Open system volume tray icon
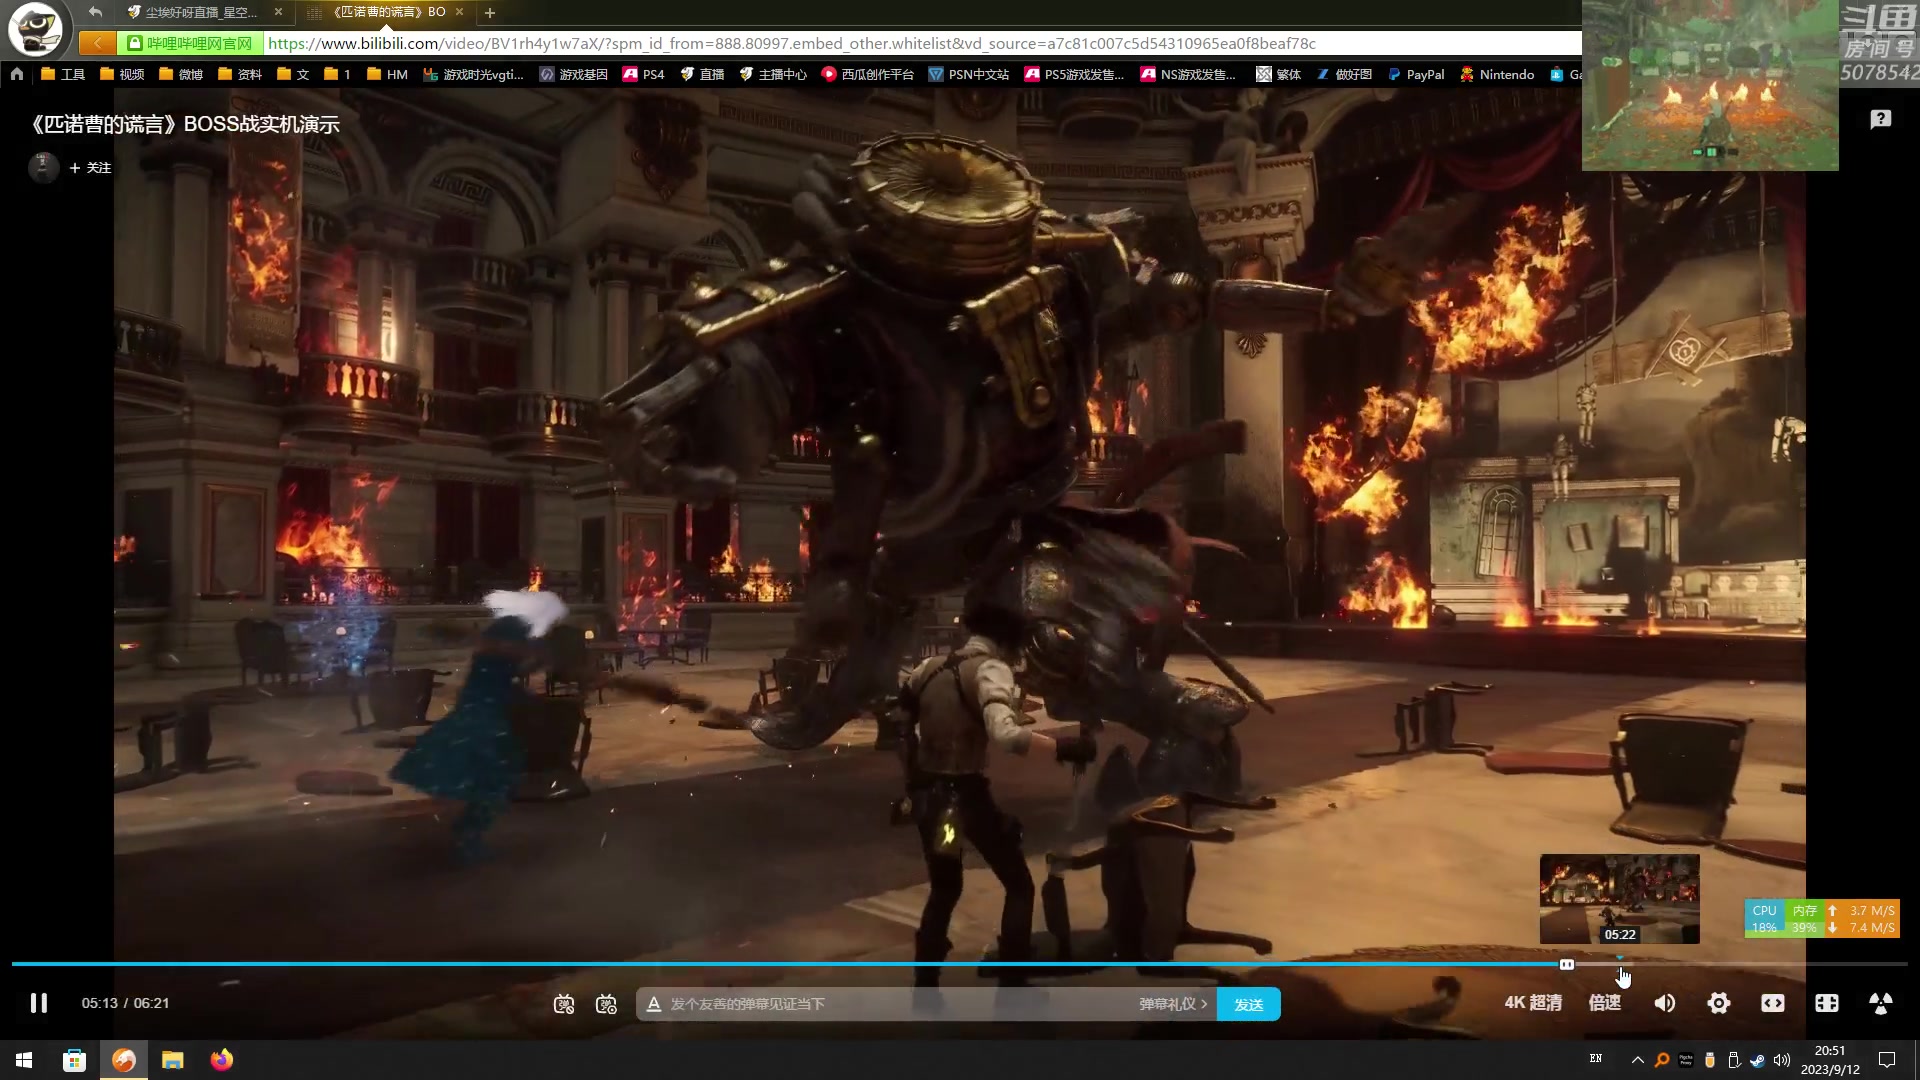 click(x=1781, y=1060)
